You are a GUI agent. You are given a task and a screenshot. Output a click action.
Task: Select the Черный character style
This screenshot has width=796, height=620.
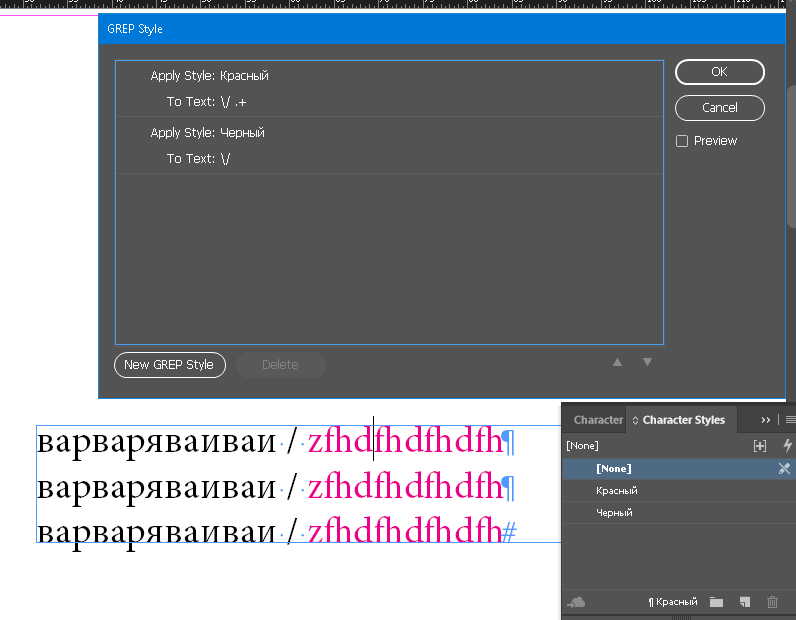tap(679, 512)
